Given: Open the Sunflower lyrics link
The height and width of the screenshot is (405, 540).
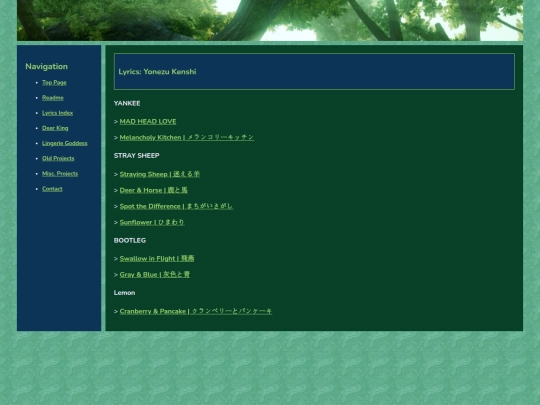Looking at the screenshot, I should point(152,222).
